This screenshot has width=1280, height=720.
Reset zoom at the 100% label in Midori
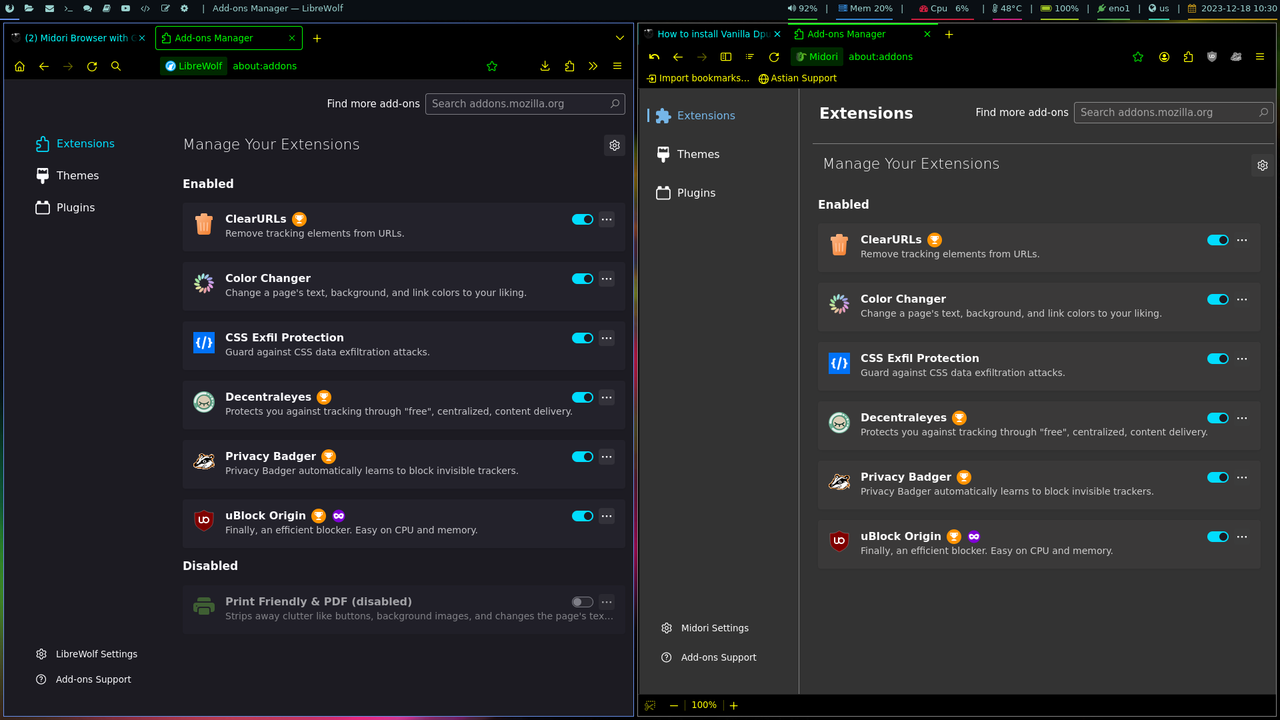tap(704, 705)
